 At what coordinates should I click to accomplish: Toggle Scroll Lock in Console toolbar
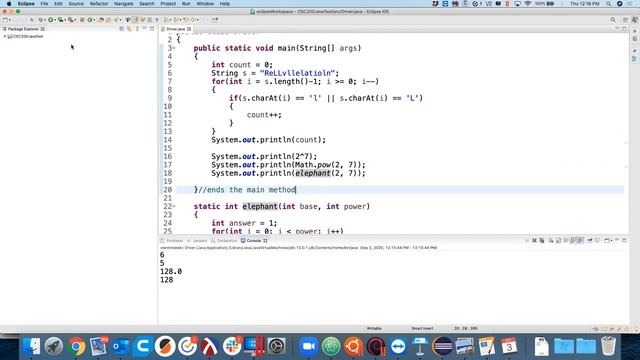[x=558, y=241]
